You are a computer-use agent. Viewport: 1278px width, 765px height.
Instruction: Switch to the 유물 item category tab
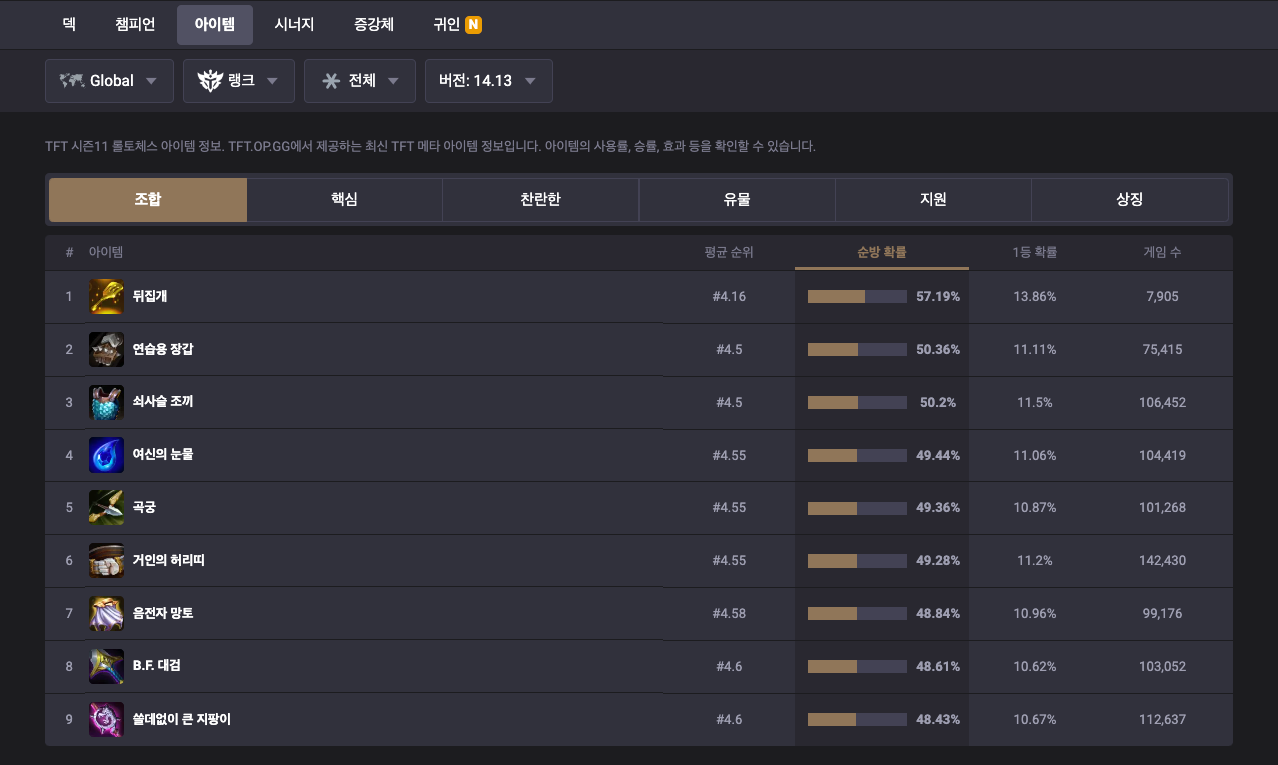click(737, 200)
